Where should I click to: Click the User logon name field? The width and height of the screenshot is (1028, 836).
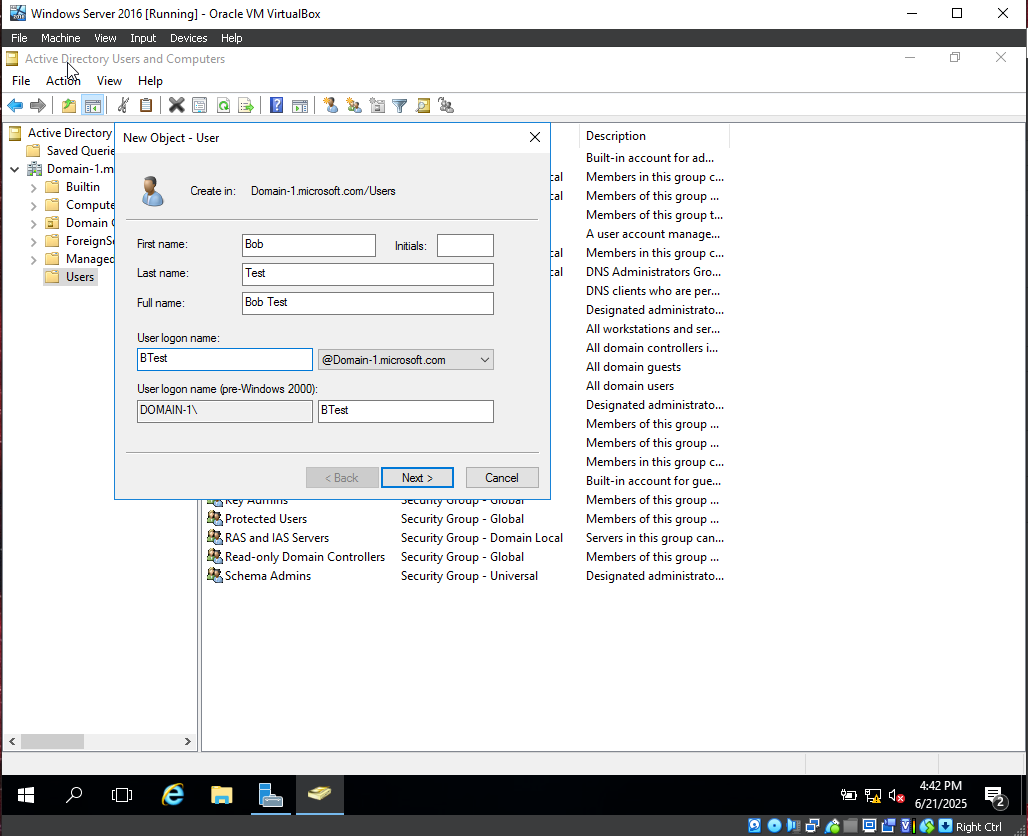pyautogui.click(x=225, y=359)
